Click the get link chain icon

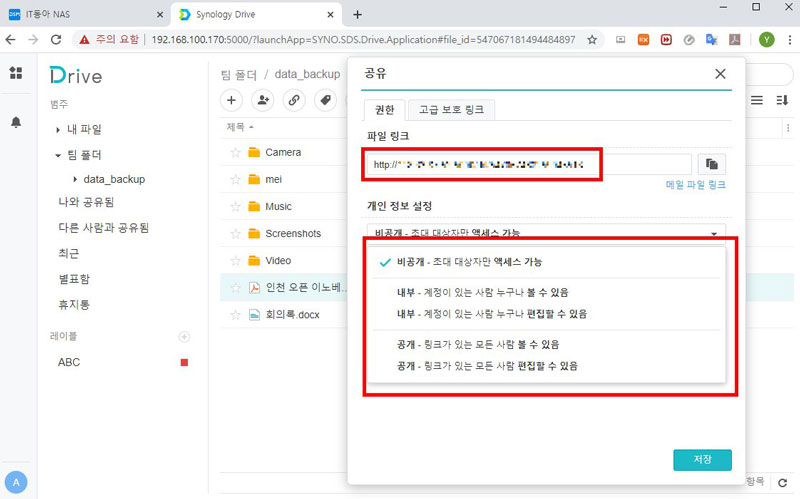(x=294, y=100)
